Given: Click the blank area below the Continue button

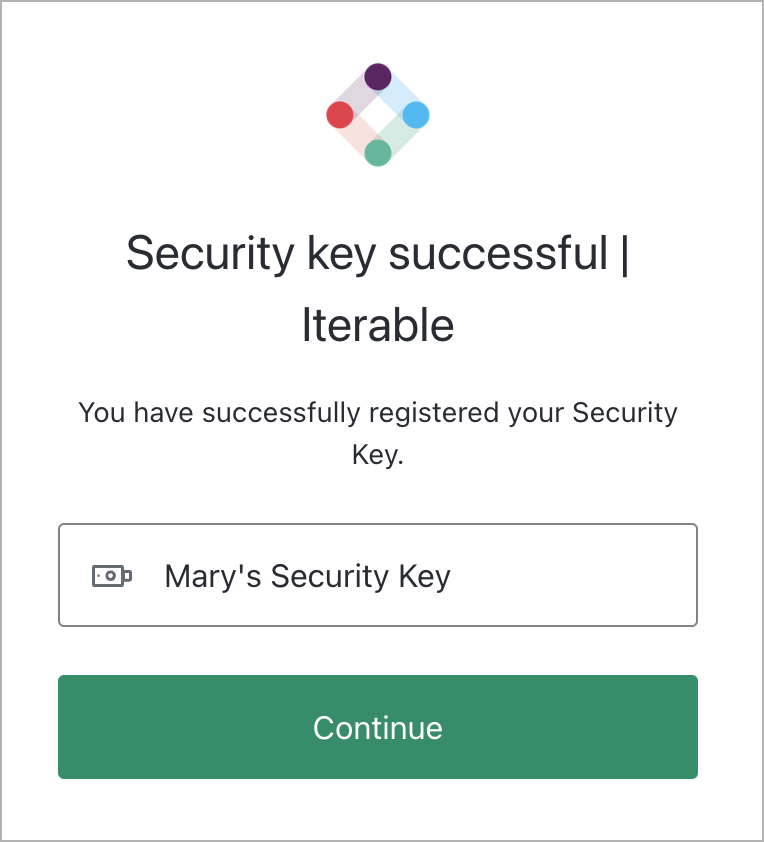Looking at the screenshot, I should coord(378,810).
